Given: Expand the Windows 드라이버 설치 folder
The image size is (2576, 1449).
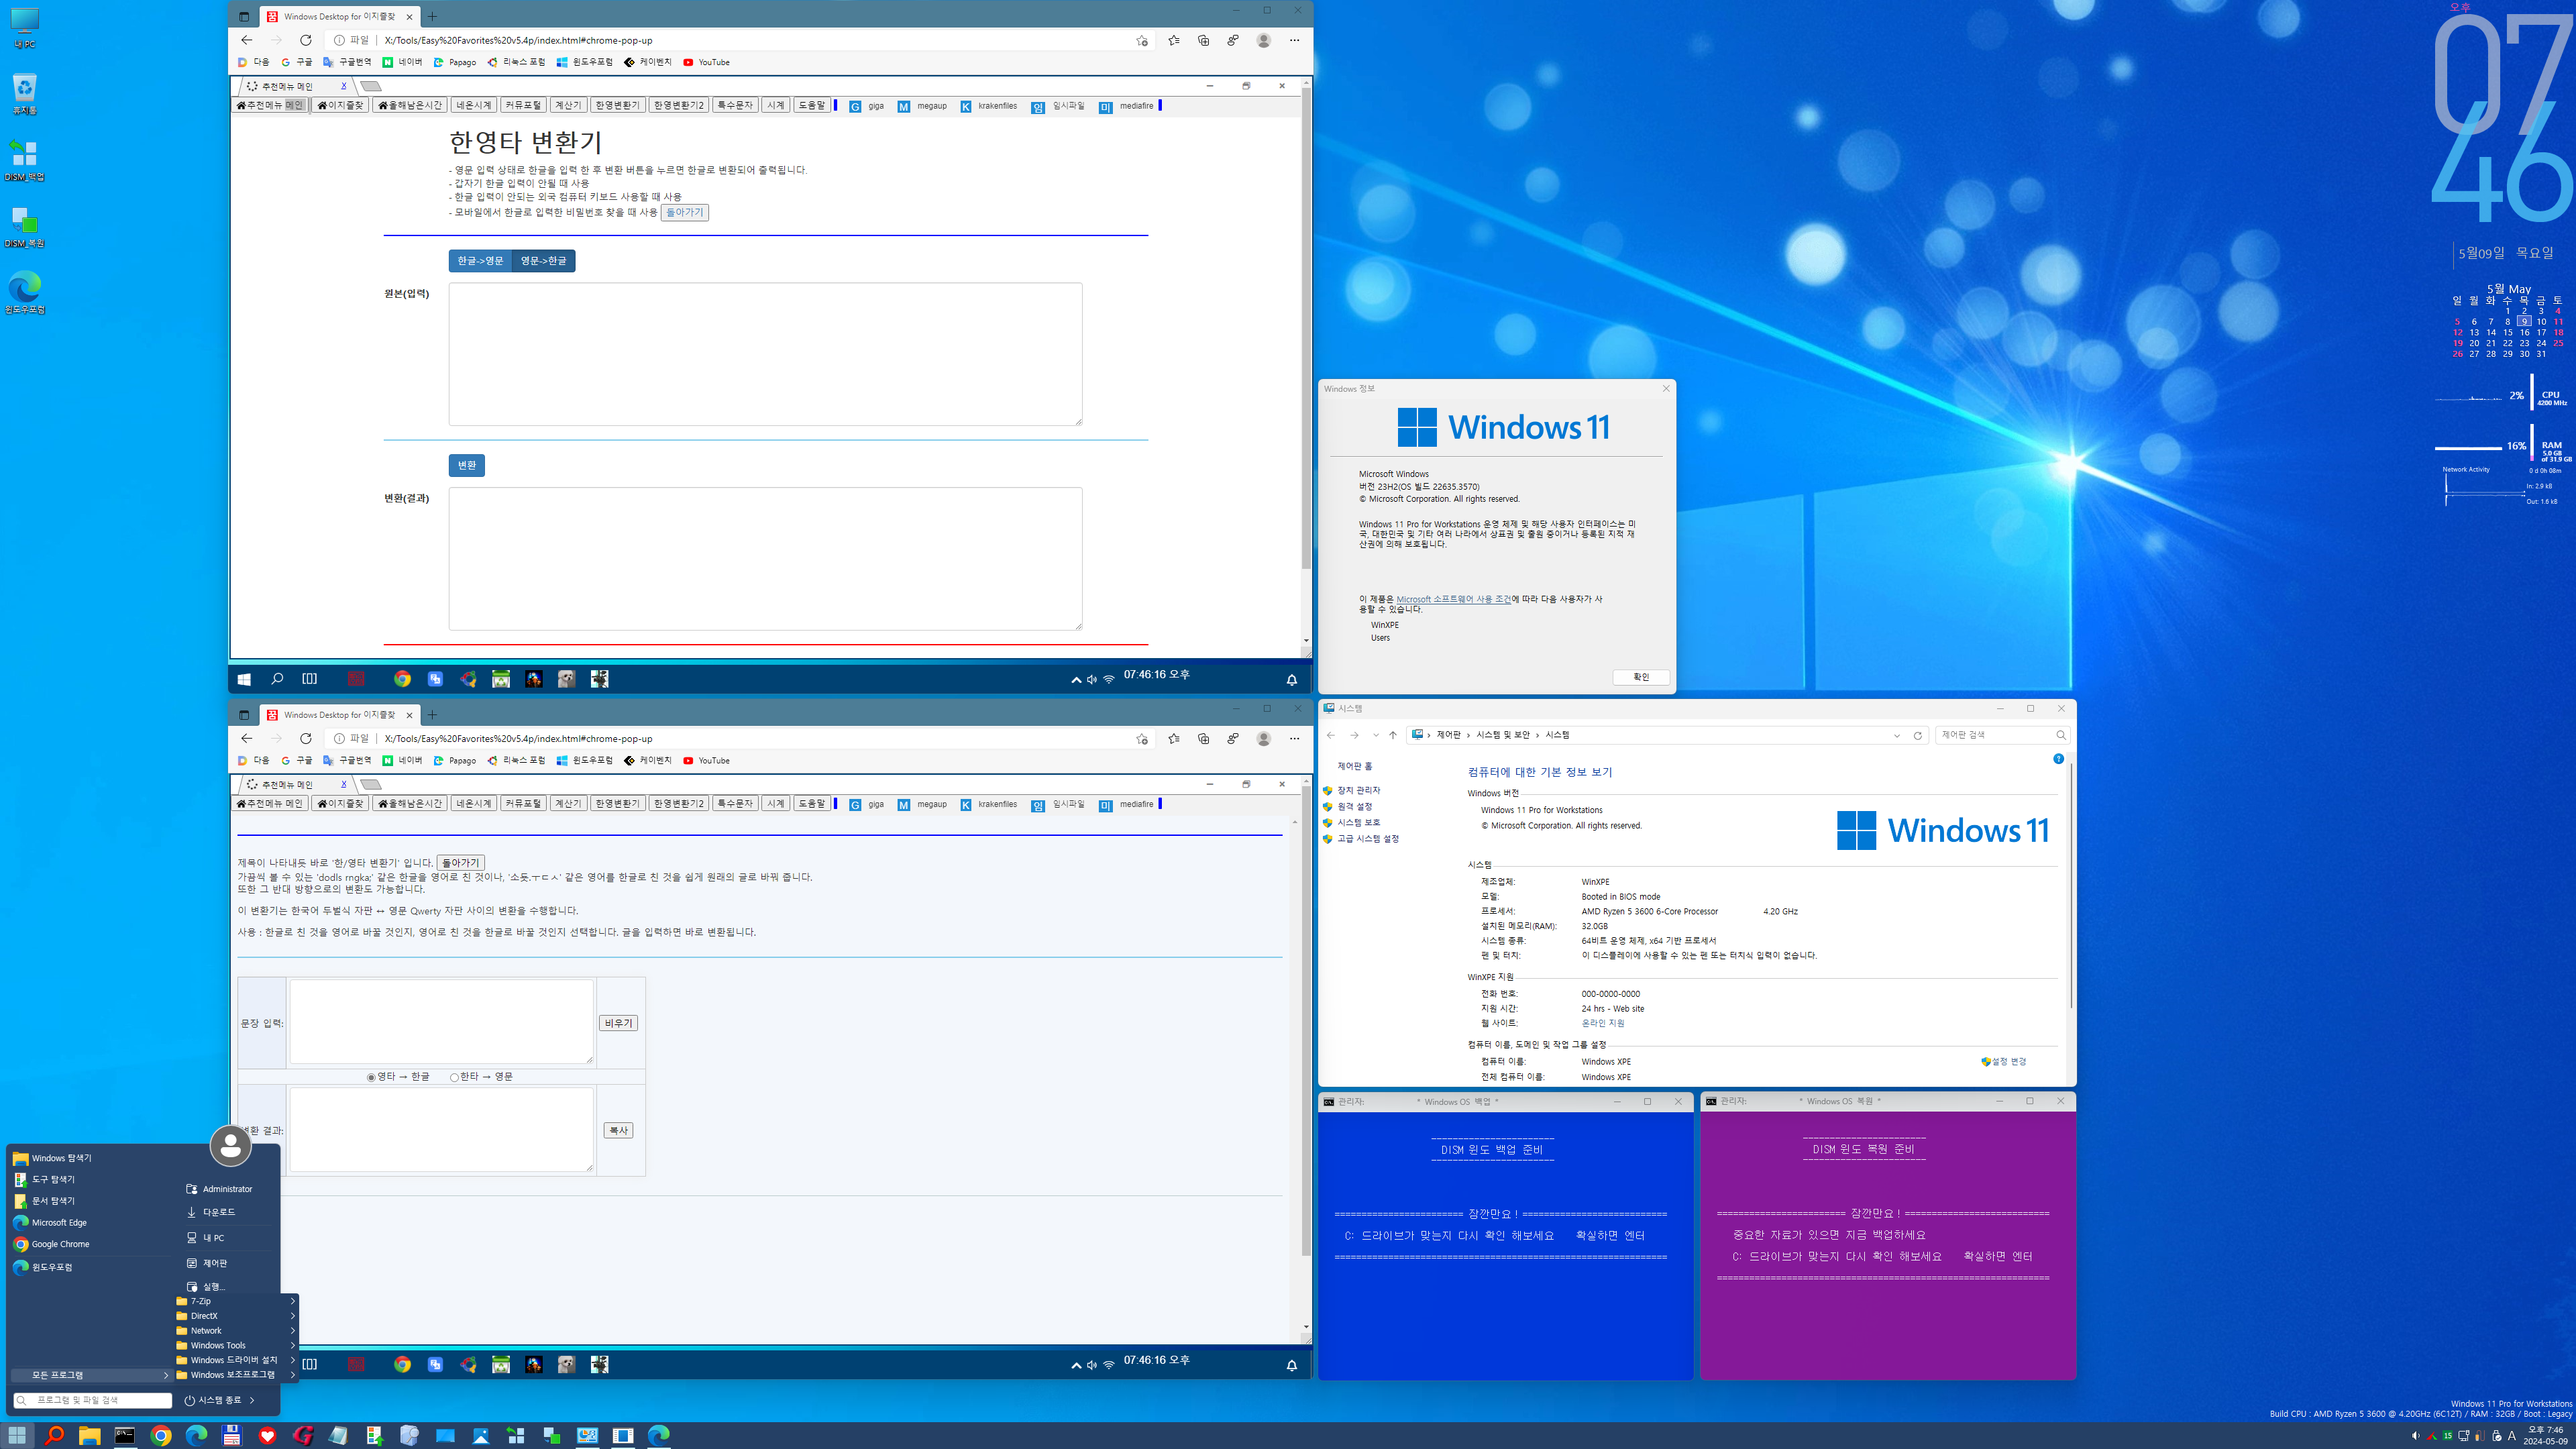Looking at the screenshot, I should coord(236,1360).
